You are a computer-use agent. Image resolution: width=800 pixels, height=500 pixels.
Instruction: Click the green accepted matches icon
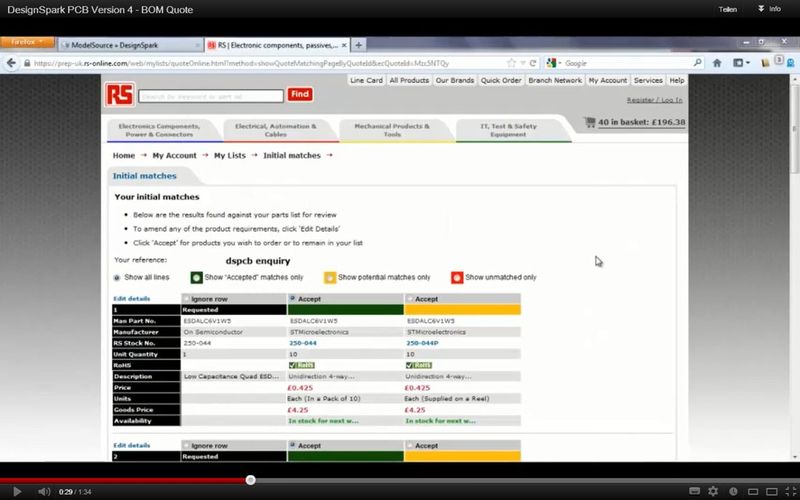pos(196,278)
